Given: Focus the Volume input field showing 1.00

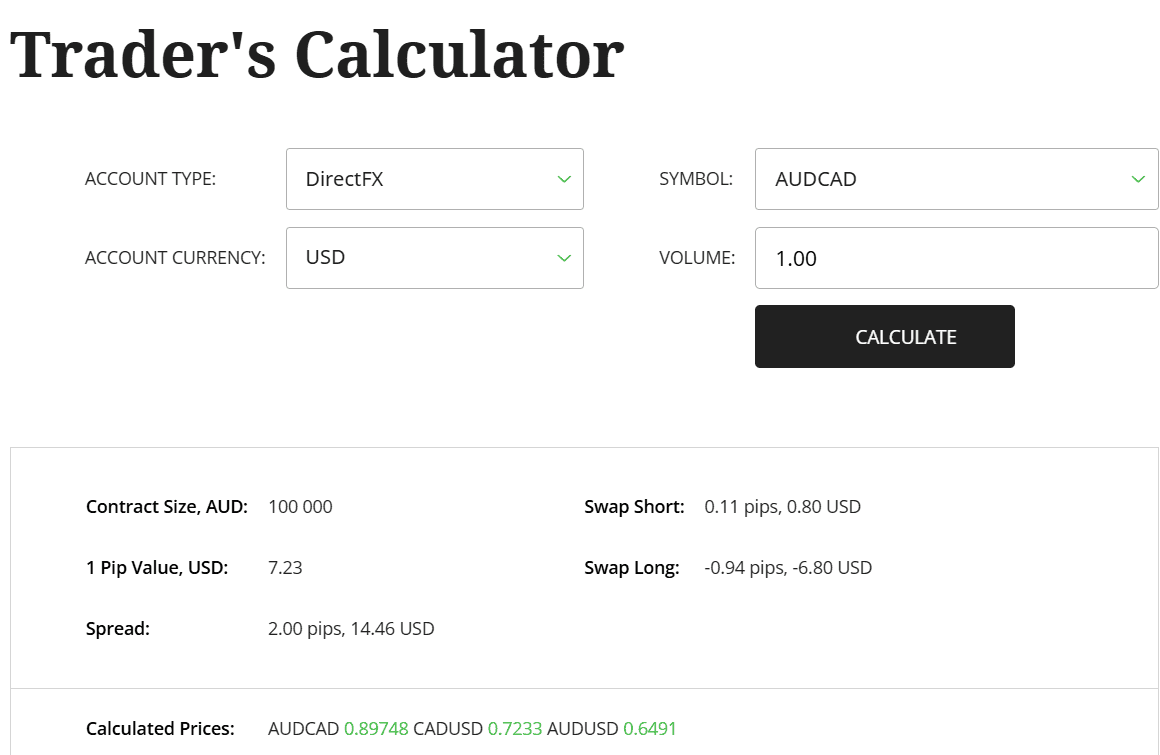Looking at the screenshot, I should click(x=955, y=258).
